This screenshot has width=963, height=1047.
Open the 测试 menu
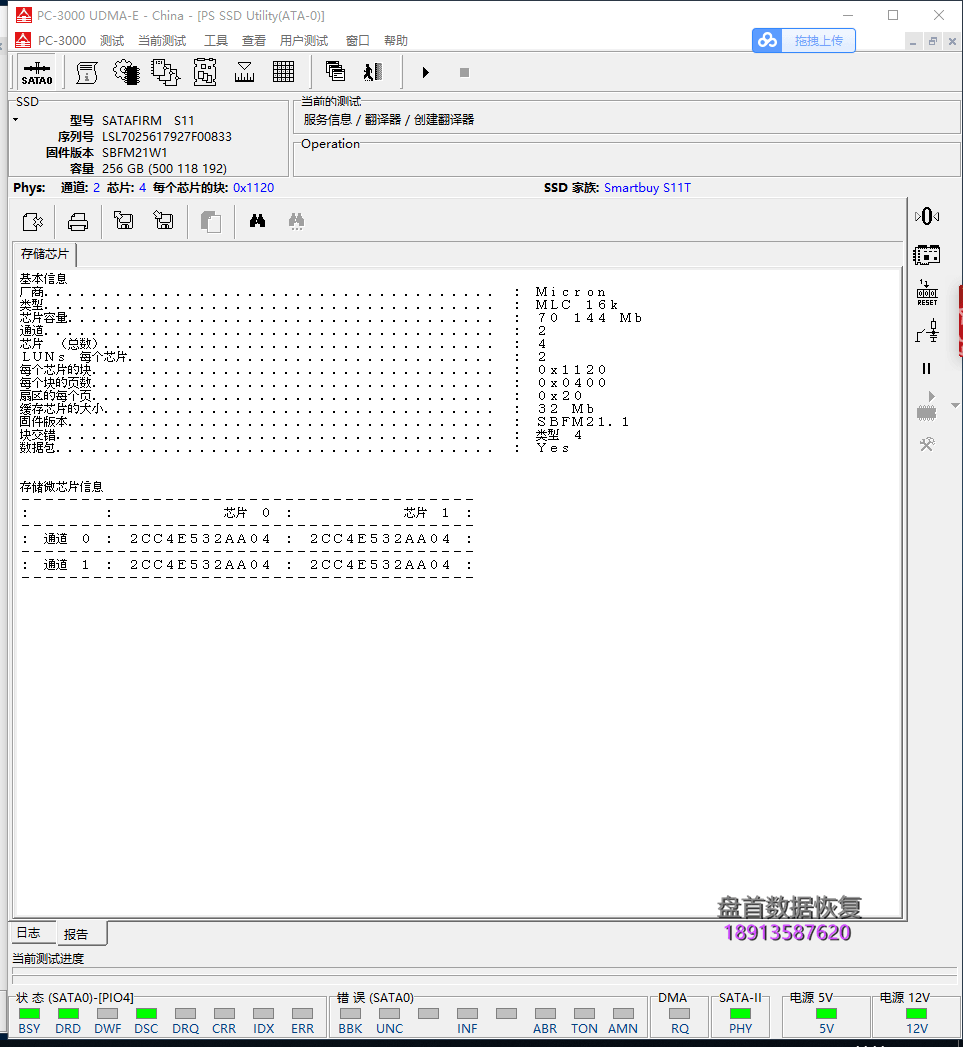112,41
